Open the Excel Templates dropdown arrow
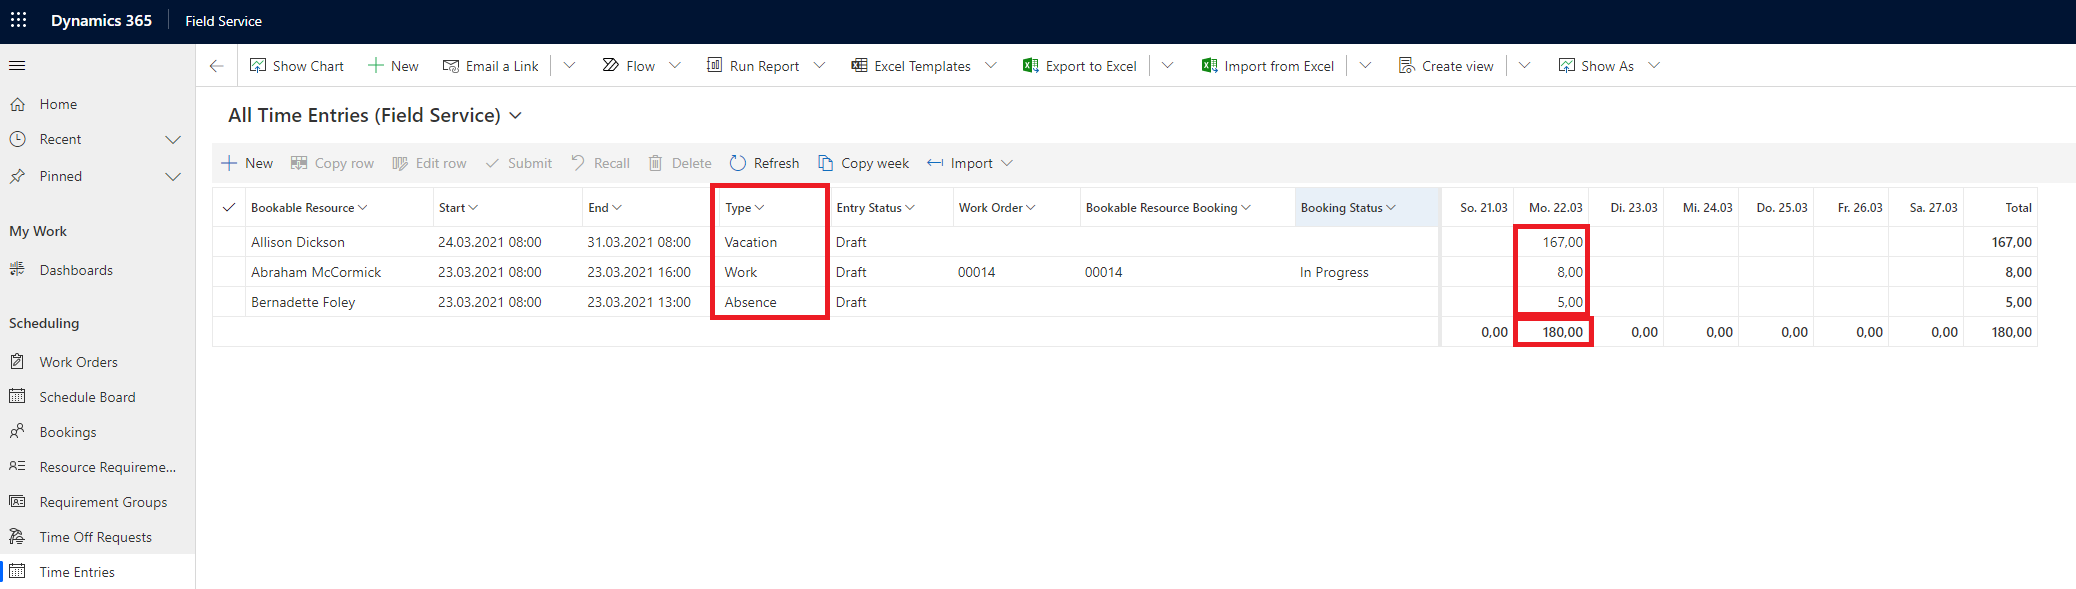 coord(991,65)
